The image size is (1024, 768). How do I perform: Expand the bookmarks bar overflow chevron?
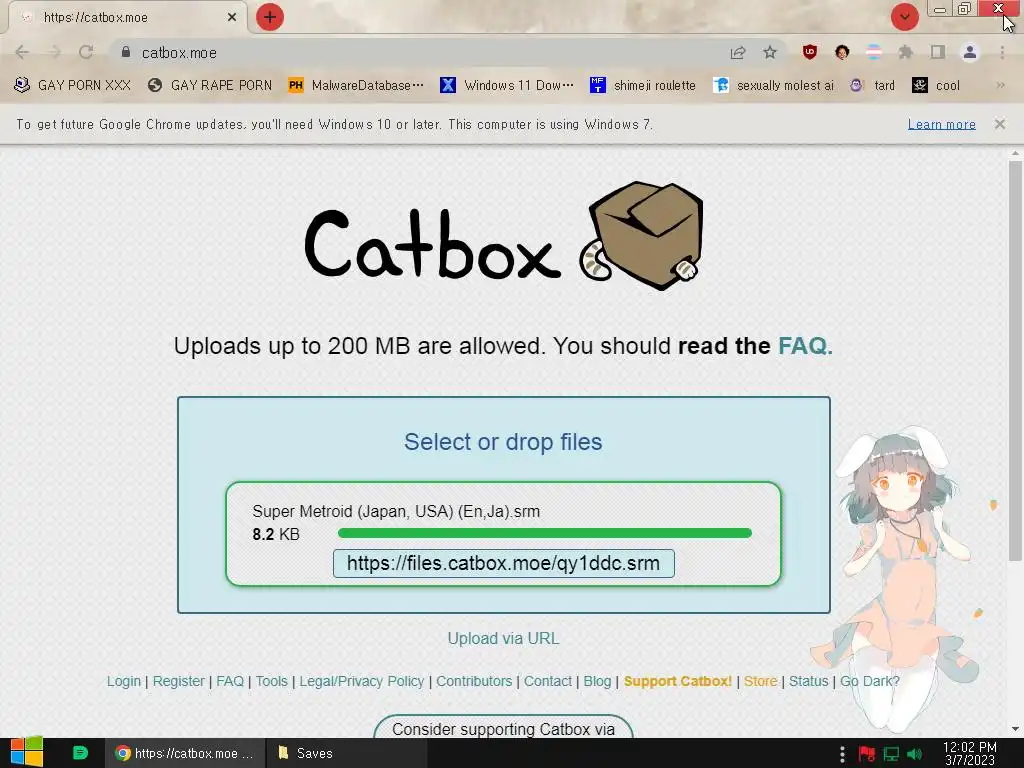tap(1000, 86)
